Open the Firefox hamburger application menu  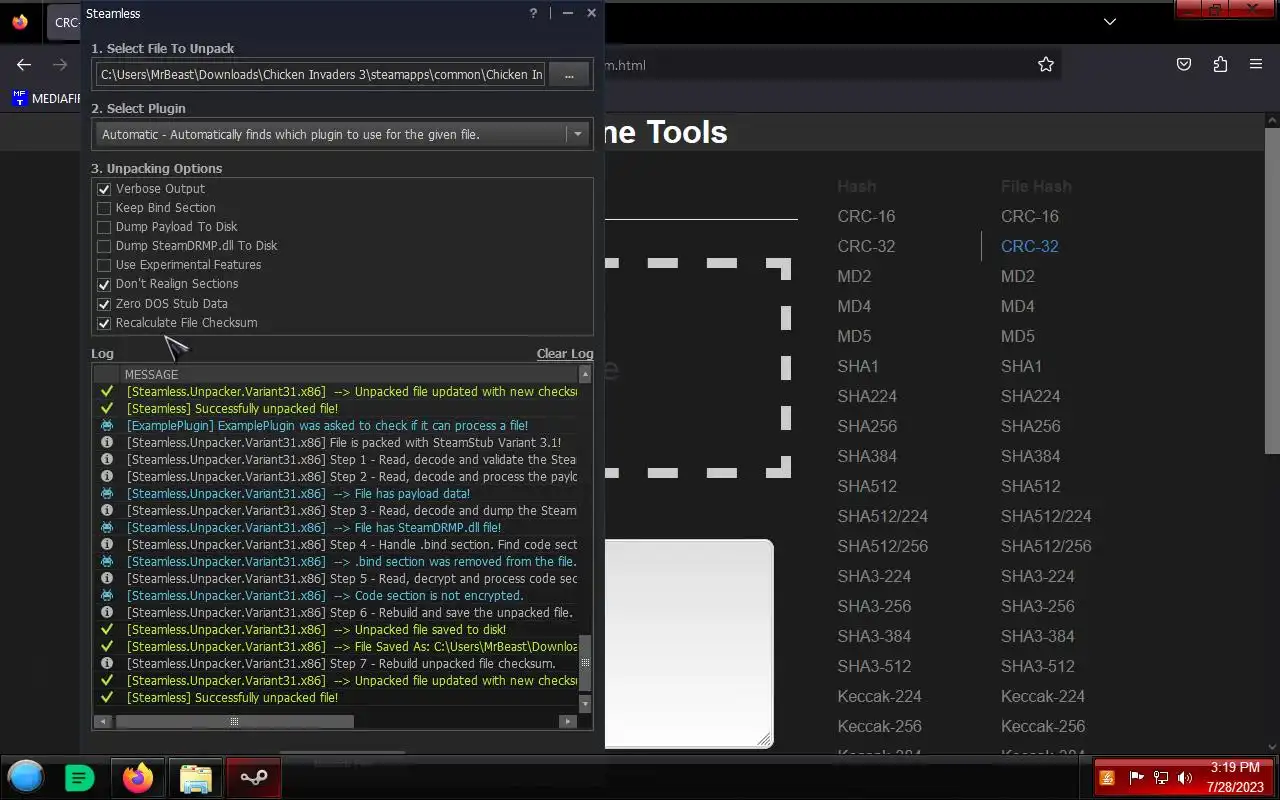pos(1256,65)
